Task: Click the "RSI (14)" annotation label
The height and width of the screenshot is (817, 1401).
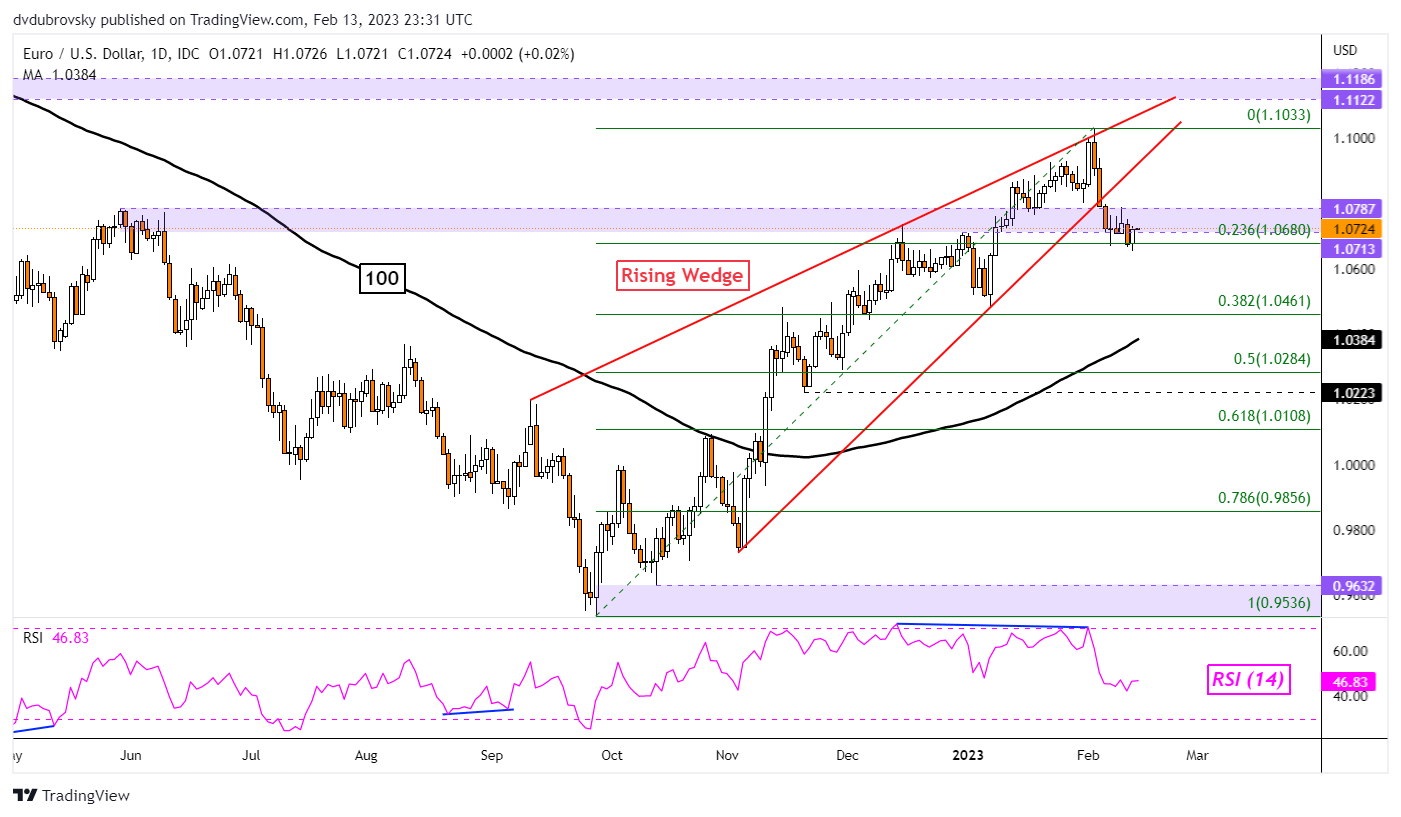Action: (x=1248, y=681)
